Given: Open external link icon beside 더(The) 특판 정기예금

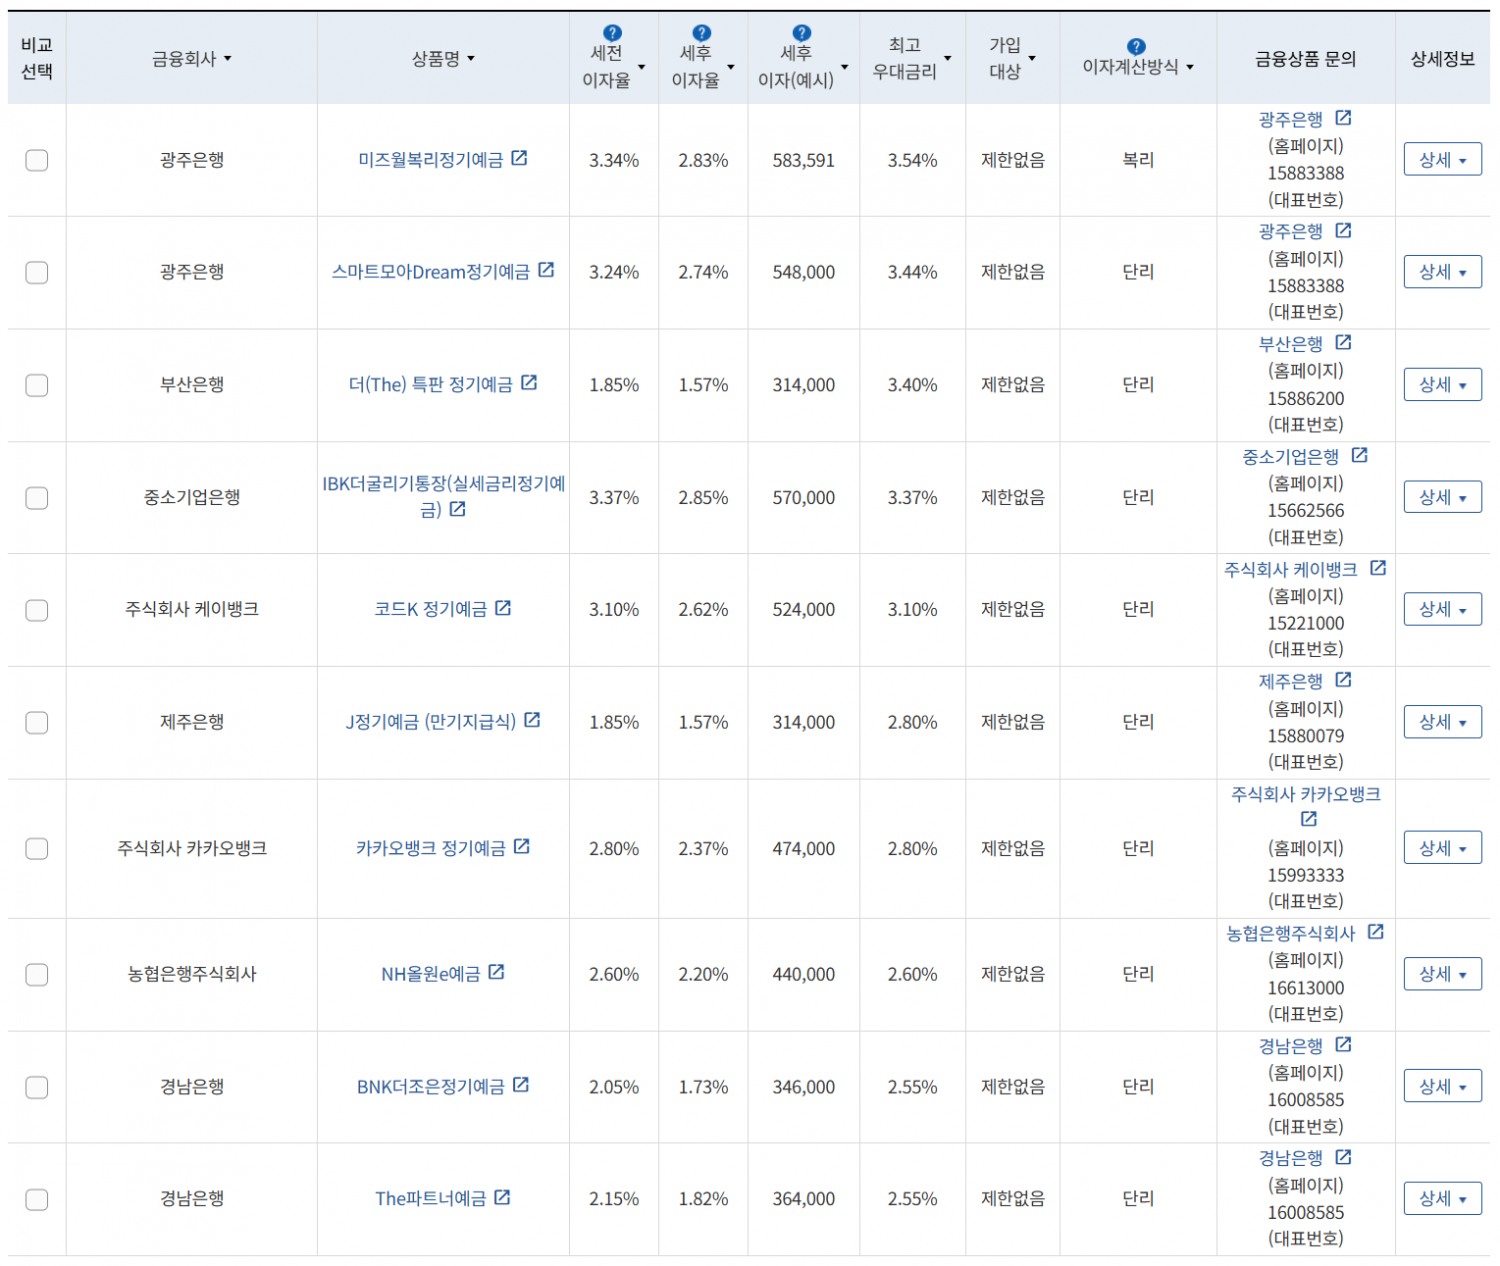Looking at the screenshot, I should point(529,383).
